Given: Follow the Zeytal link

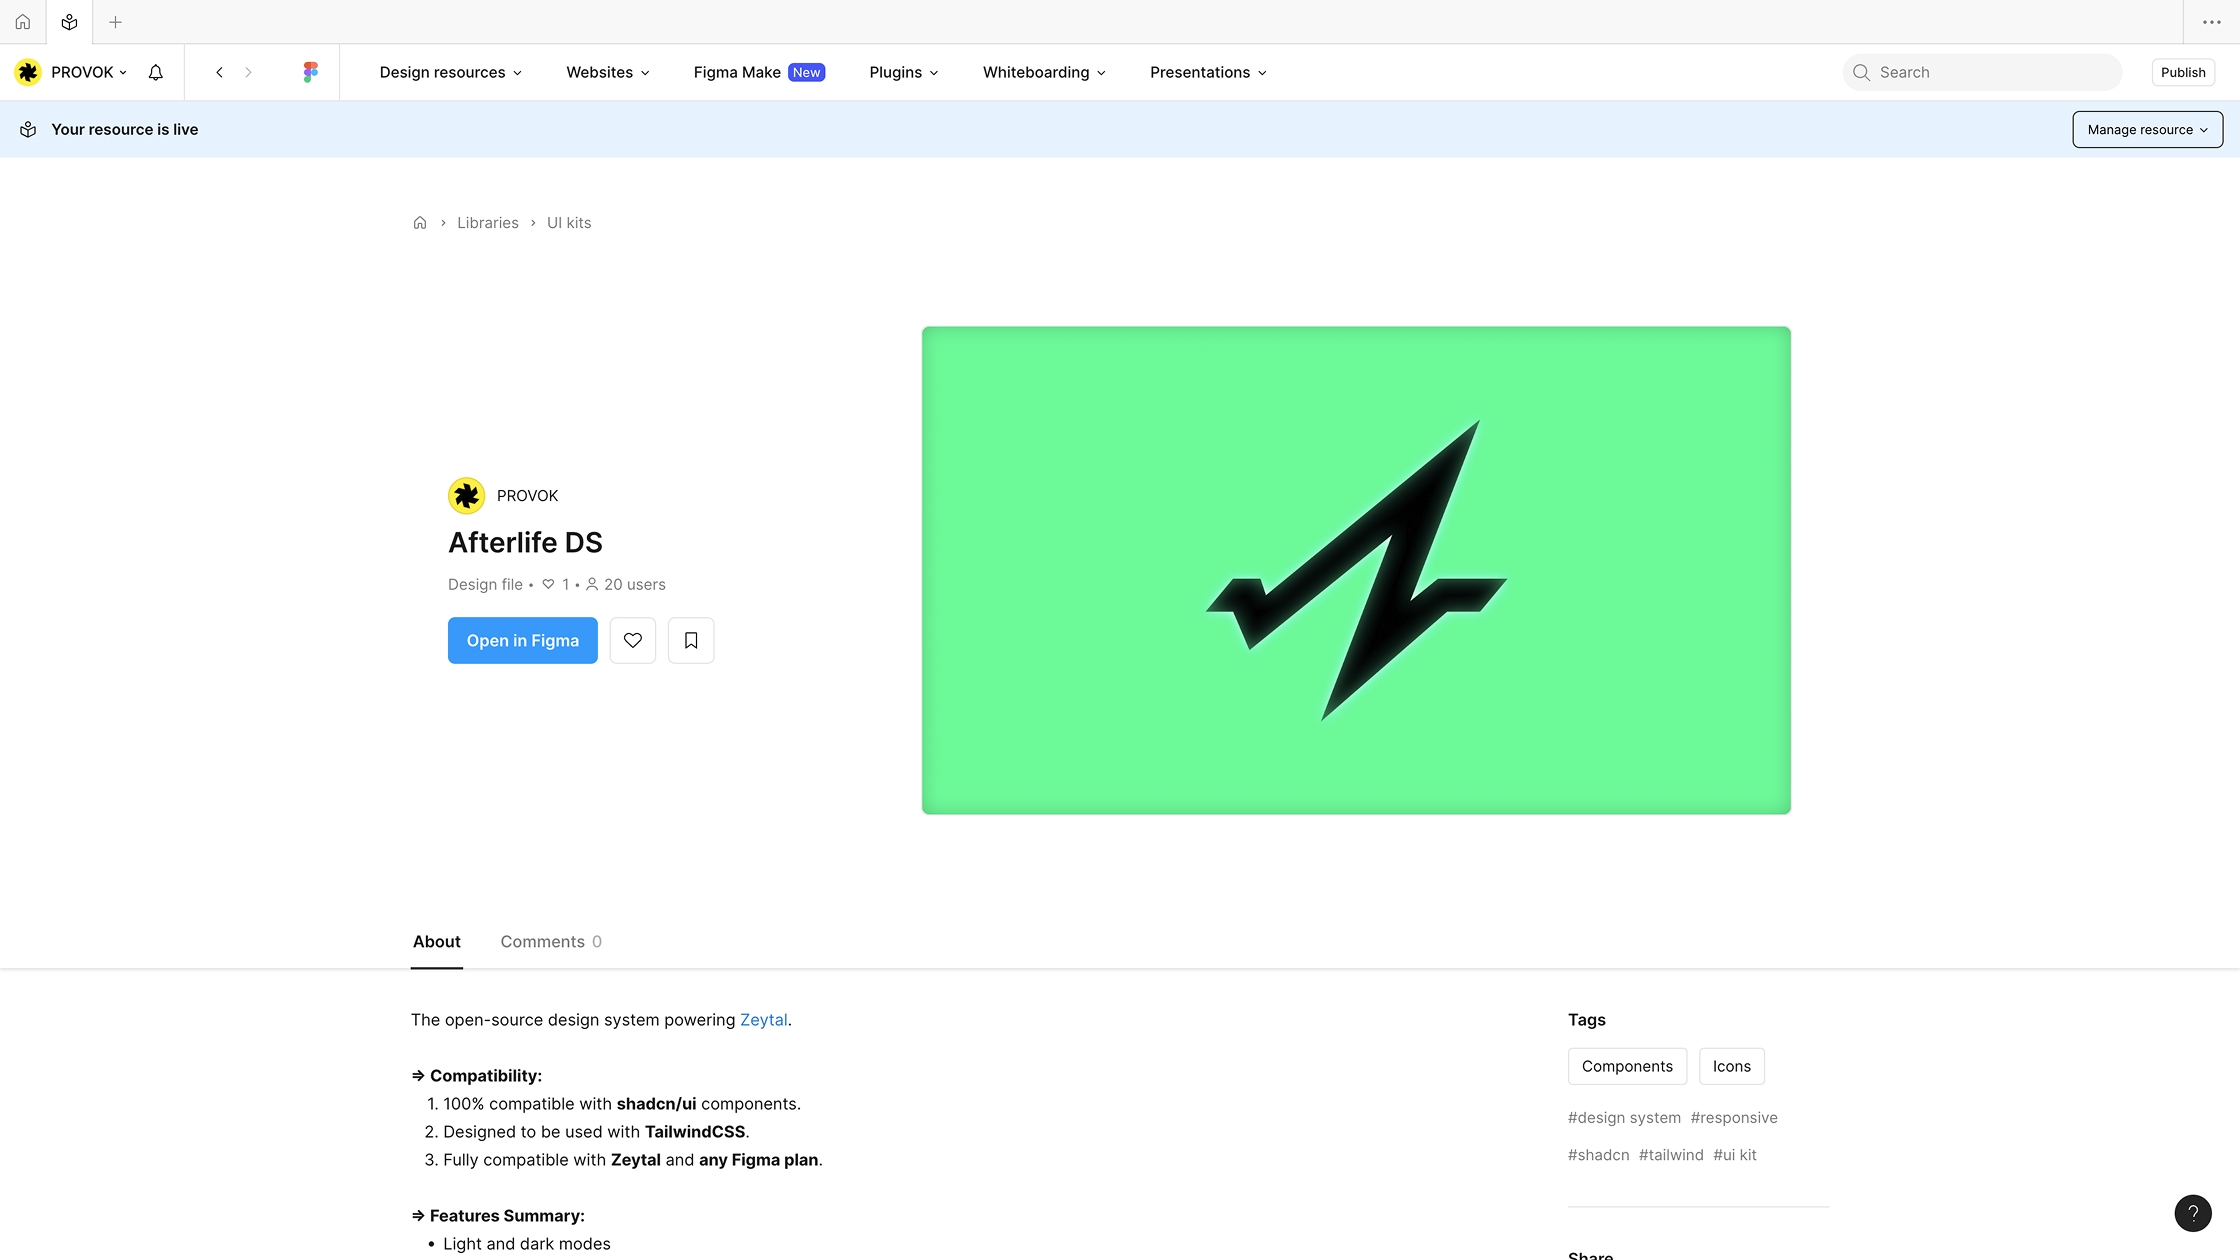Looking at the screenshot, I should click(x=763, y=1019).
